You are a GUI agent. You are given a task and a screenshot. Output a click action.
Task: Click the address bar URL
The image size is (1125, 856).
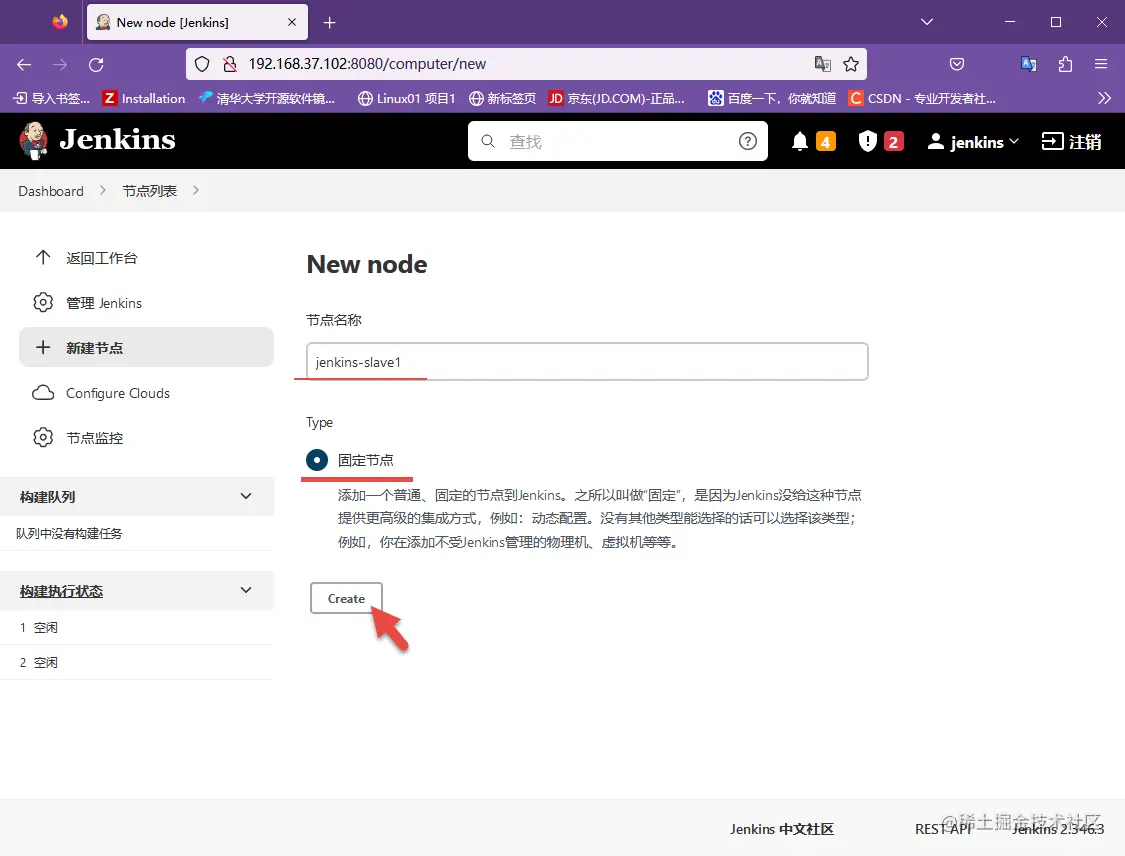pyautogui.click(x=367, y=64)
